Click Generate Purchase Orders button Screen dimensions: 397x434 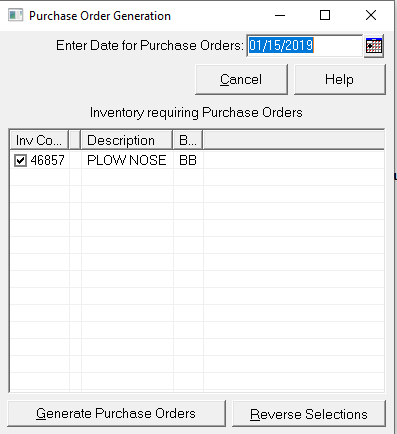(x=116, y=413)
